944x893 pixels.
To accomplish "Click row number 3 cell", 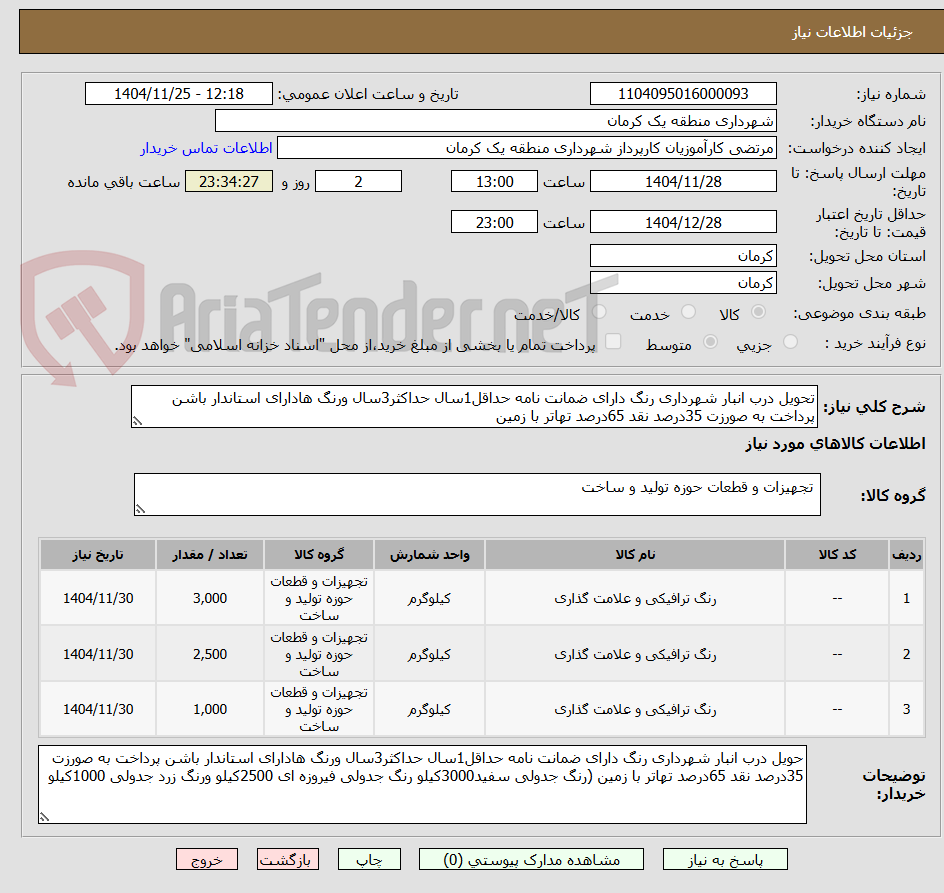I will coord(906,709).
